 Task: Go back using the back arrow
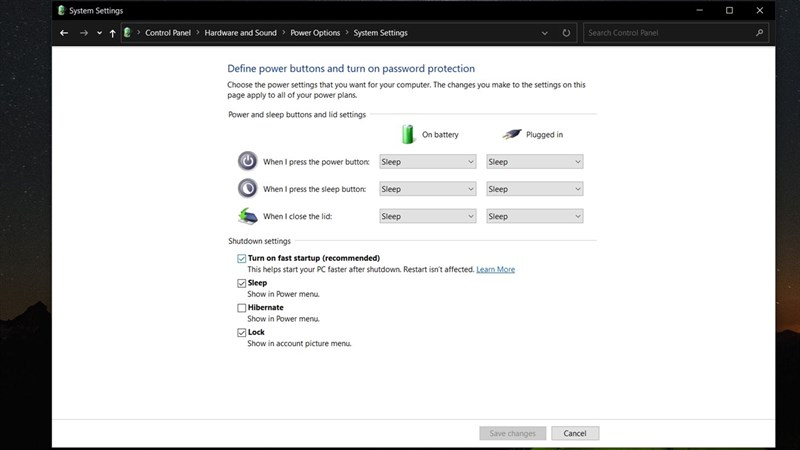click(64, 33)
